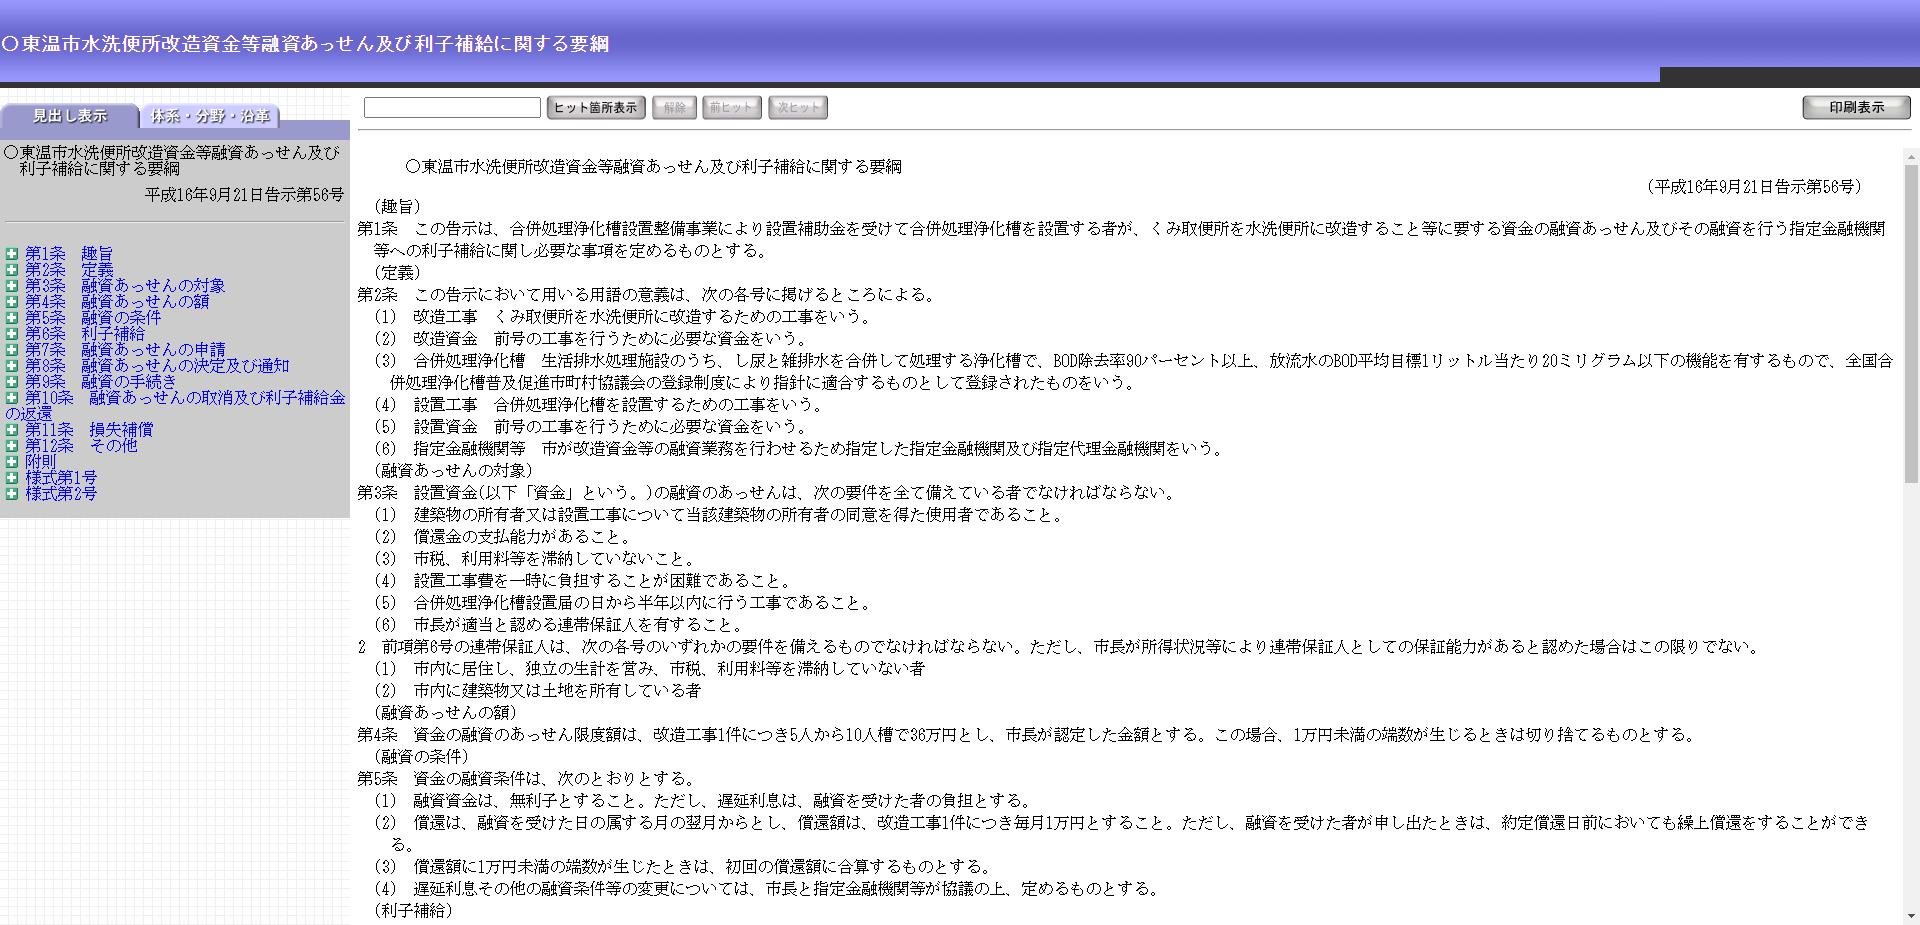
Task: Click the plus icon next to 第11条 損失補償
Action: pyautogui.click(x=12, y=431)
